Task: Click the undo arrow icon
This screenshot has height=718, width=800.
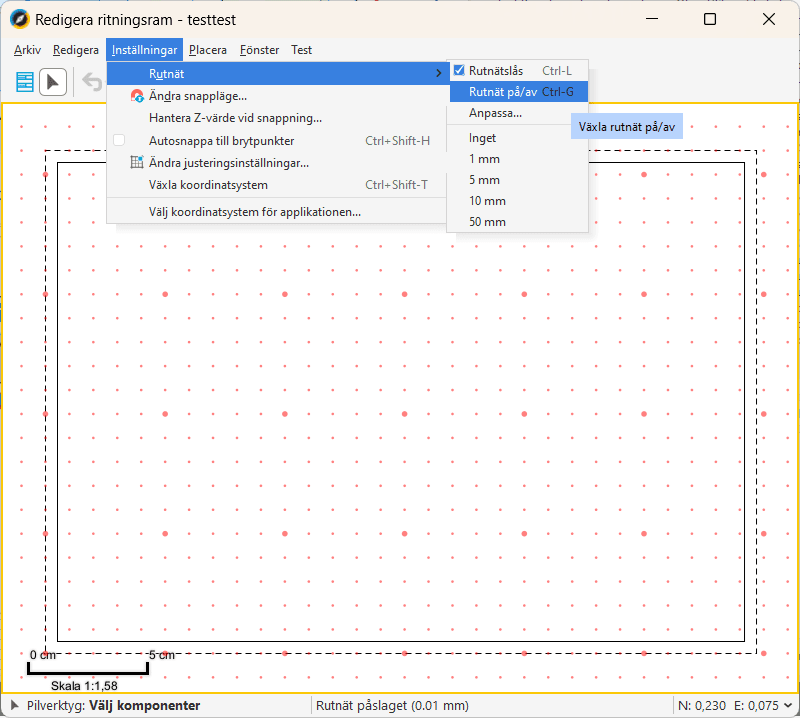Action: 92,82
